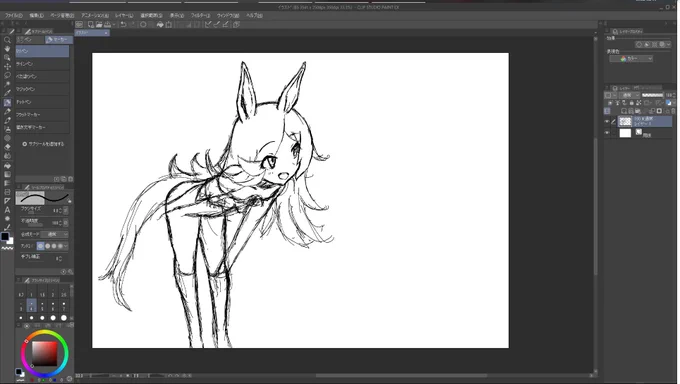680x384 pixels.
Task: Select the flat marker sub tool
Action: (x=42, y=115)
